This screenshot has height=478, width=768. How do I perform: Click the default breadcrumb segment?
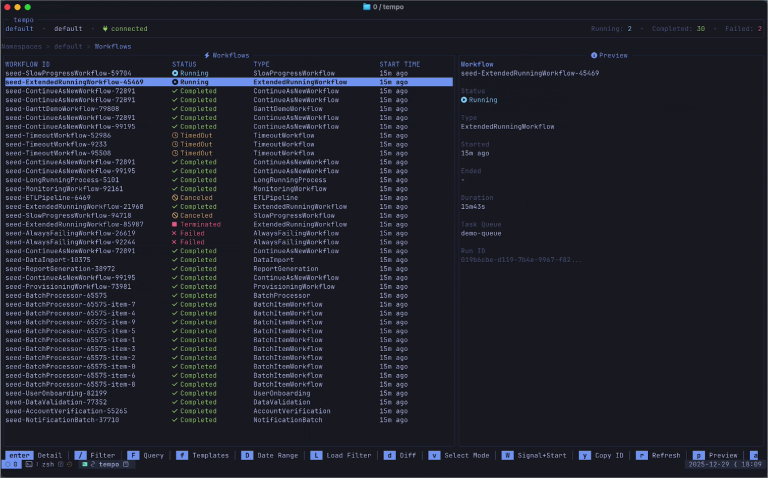(68, 47)
